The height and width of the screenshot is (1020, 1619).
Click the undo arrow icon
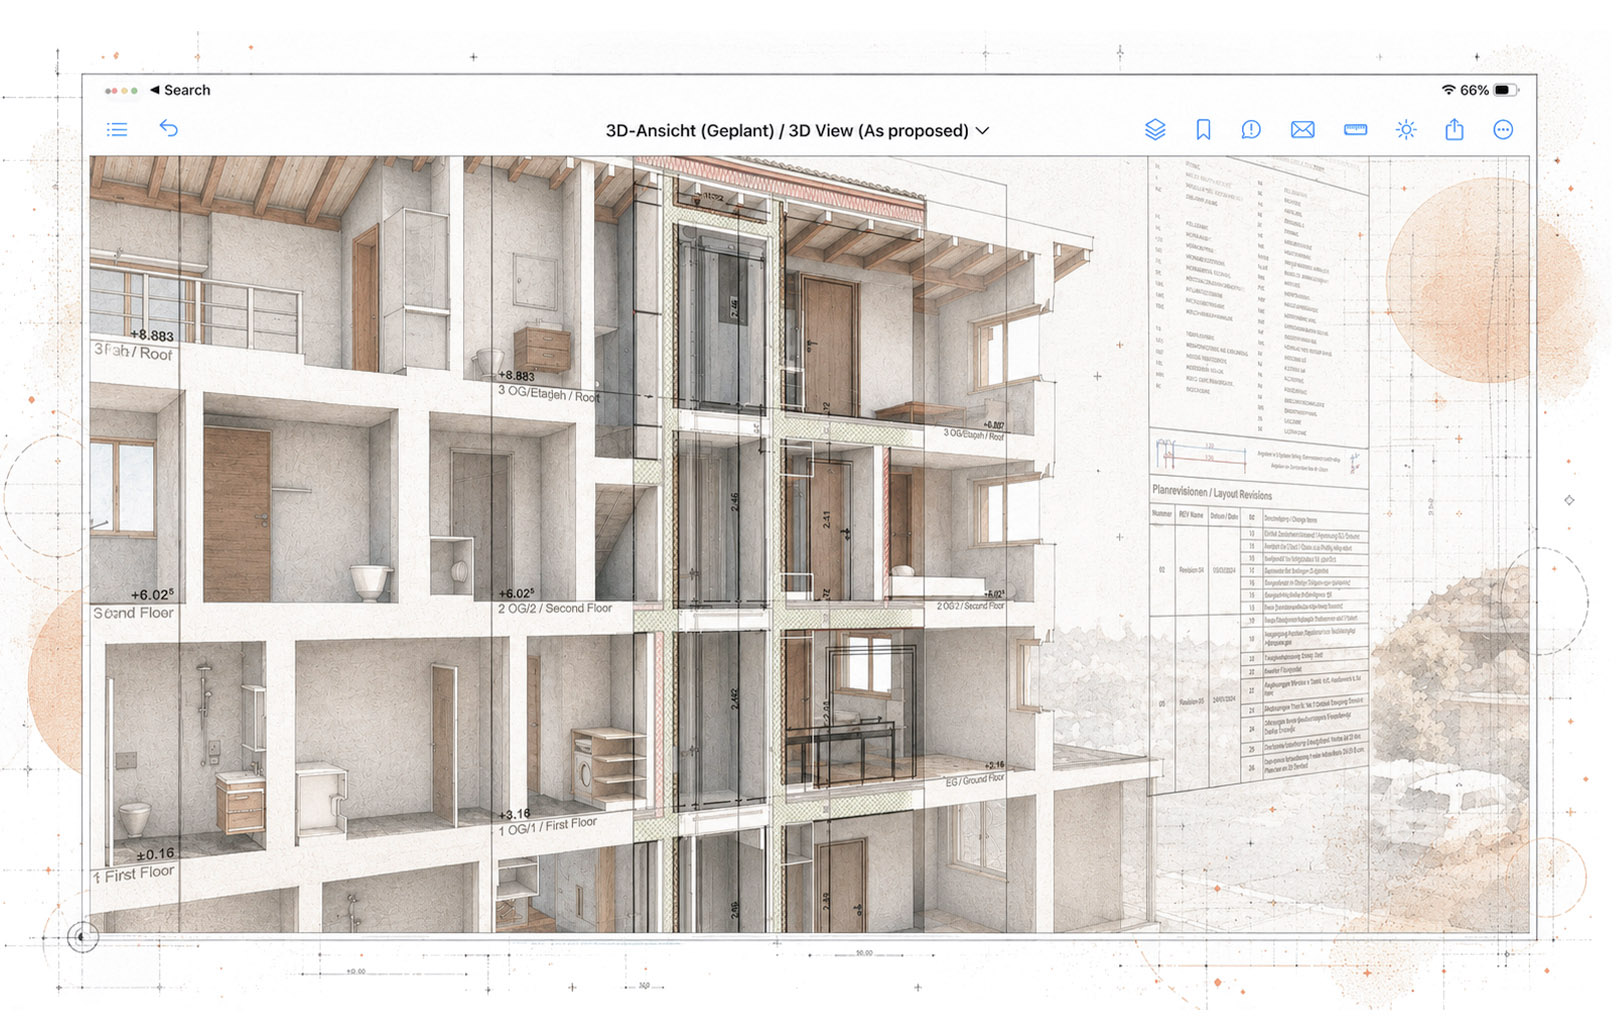point(169,128)
